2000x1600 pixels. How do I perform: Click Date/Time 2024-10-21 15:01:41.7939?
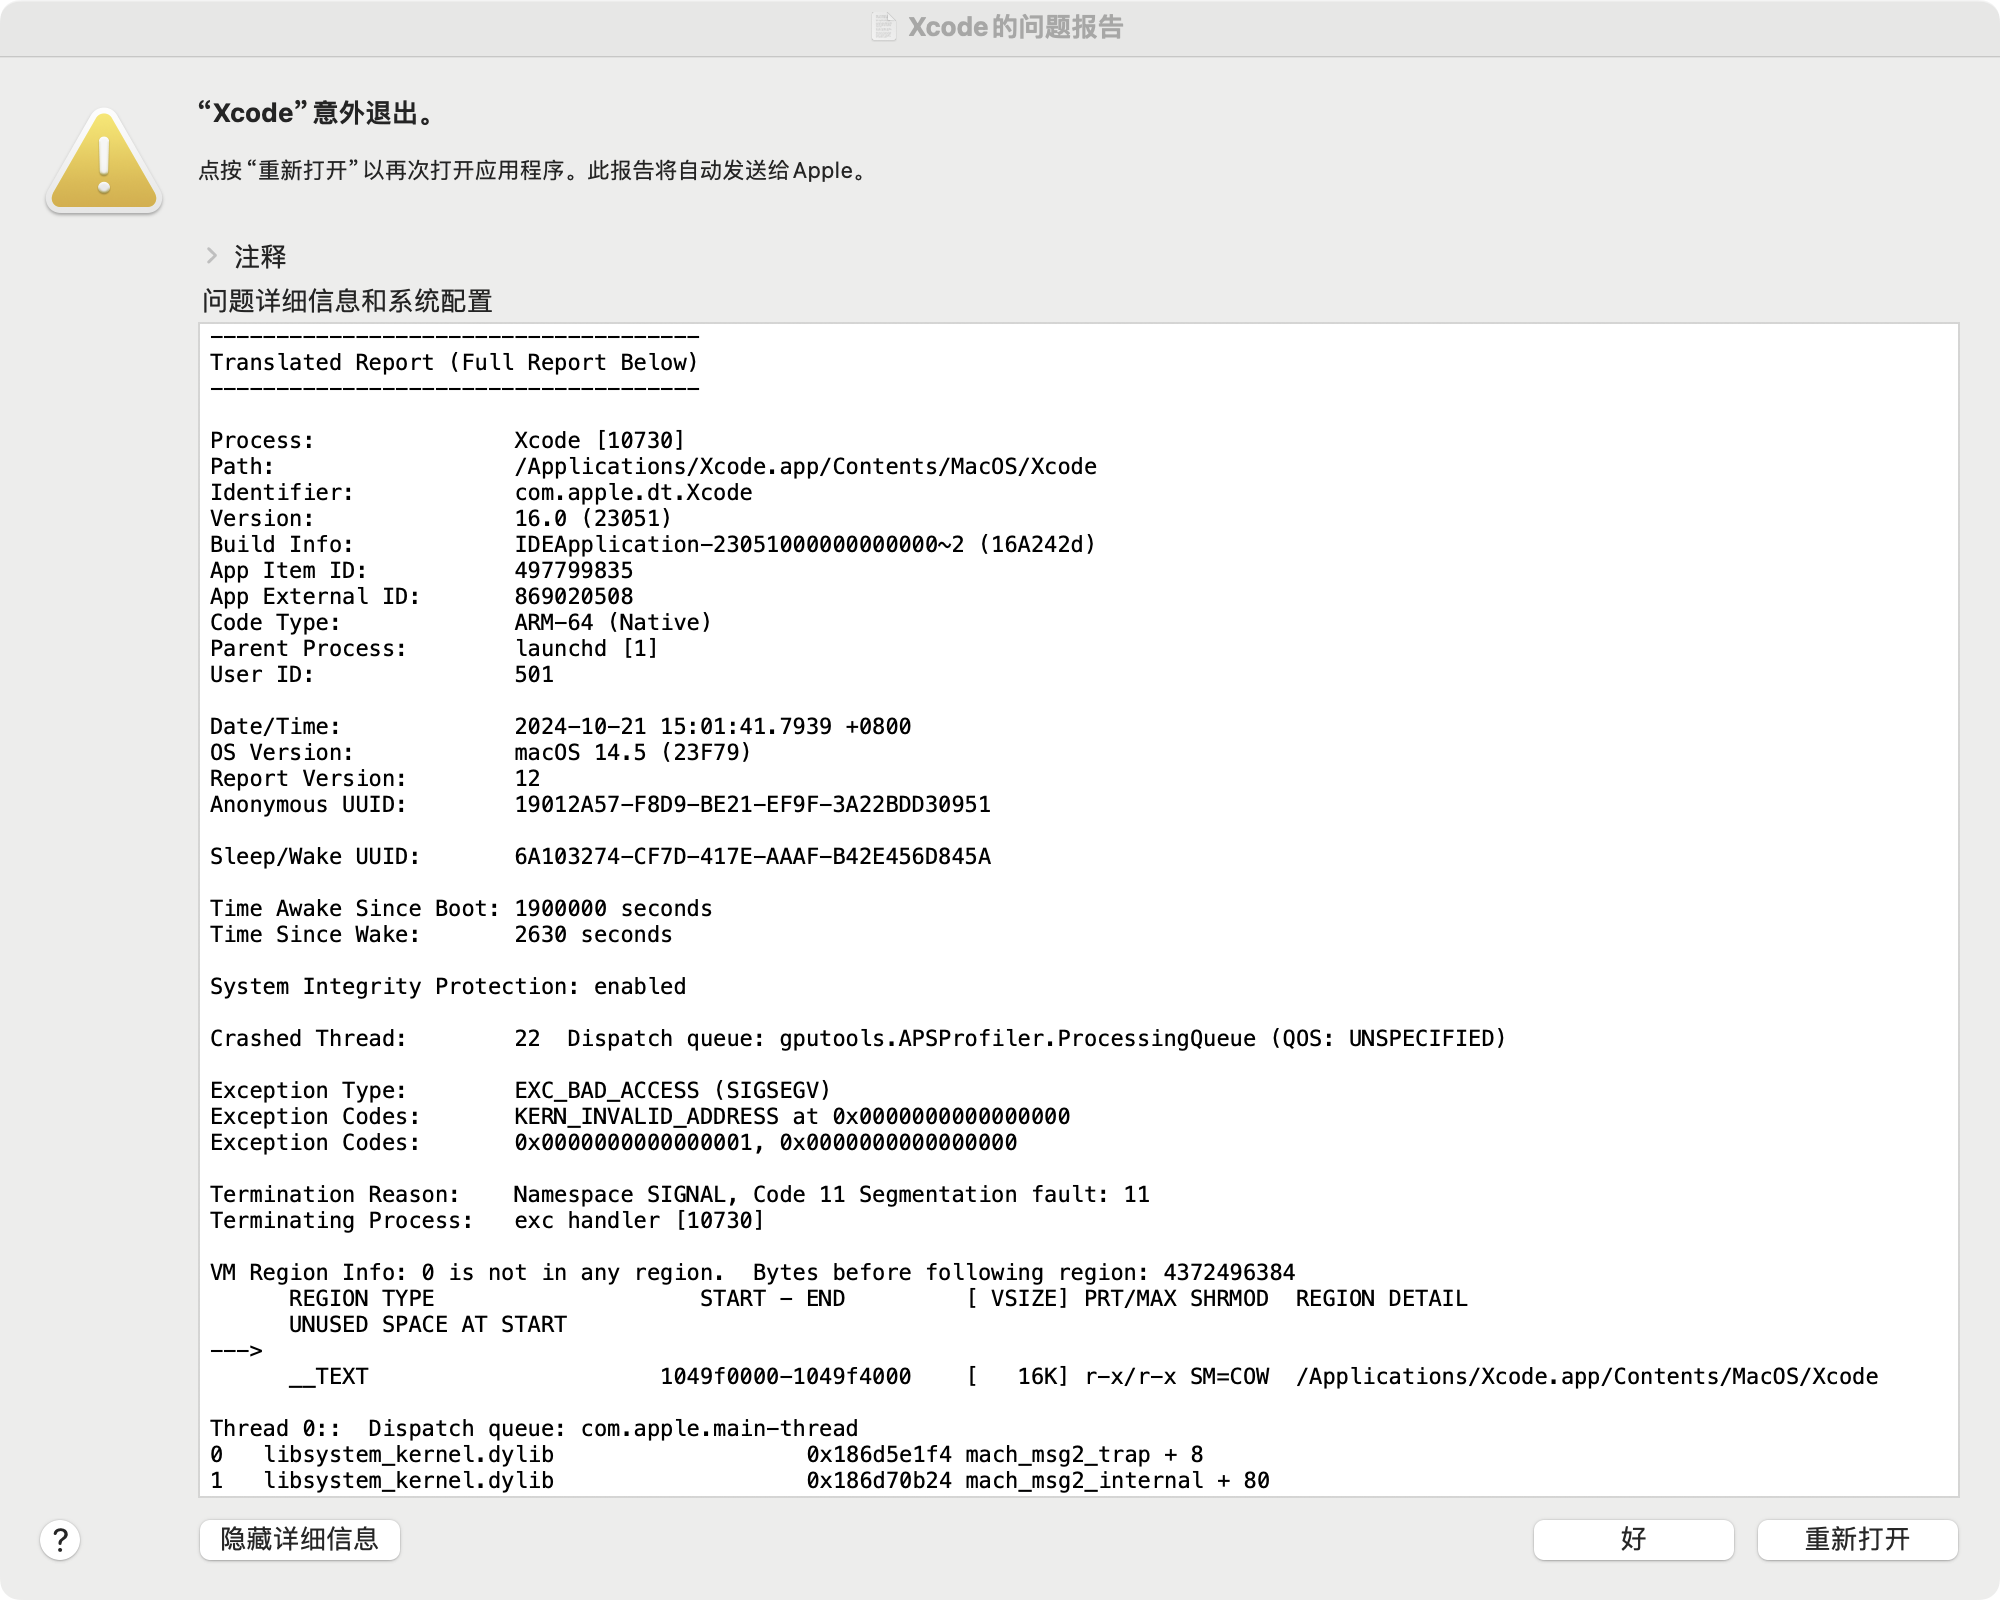tap(712, 726)
